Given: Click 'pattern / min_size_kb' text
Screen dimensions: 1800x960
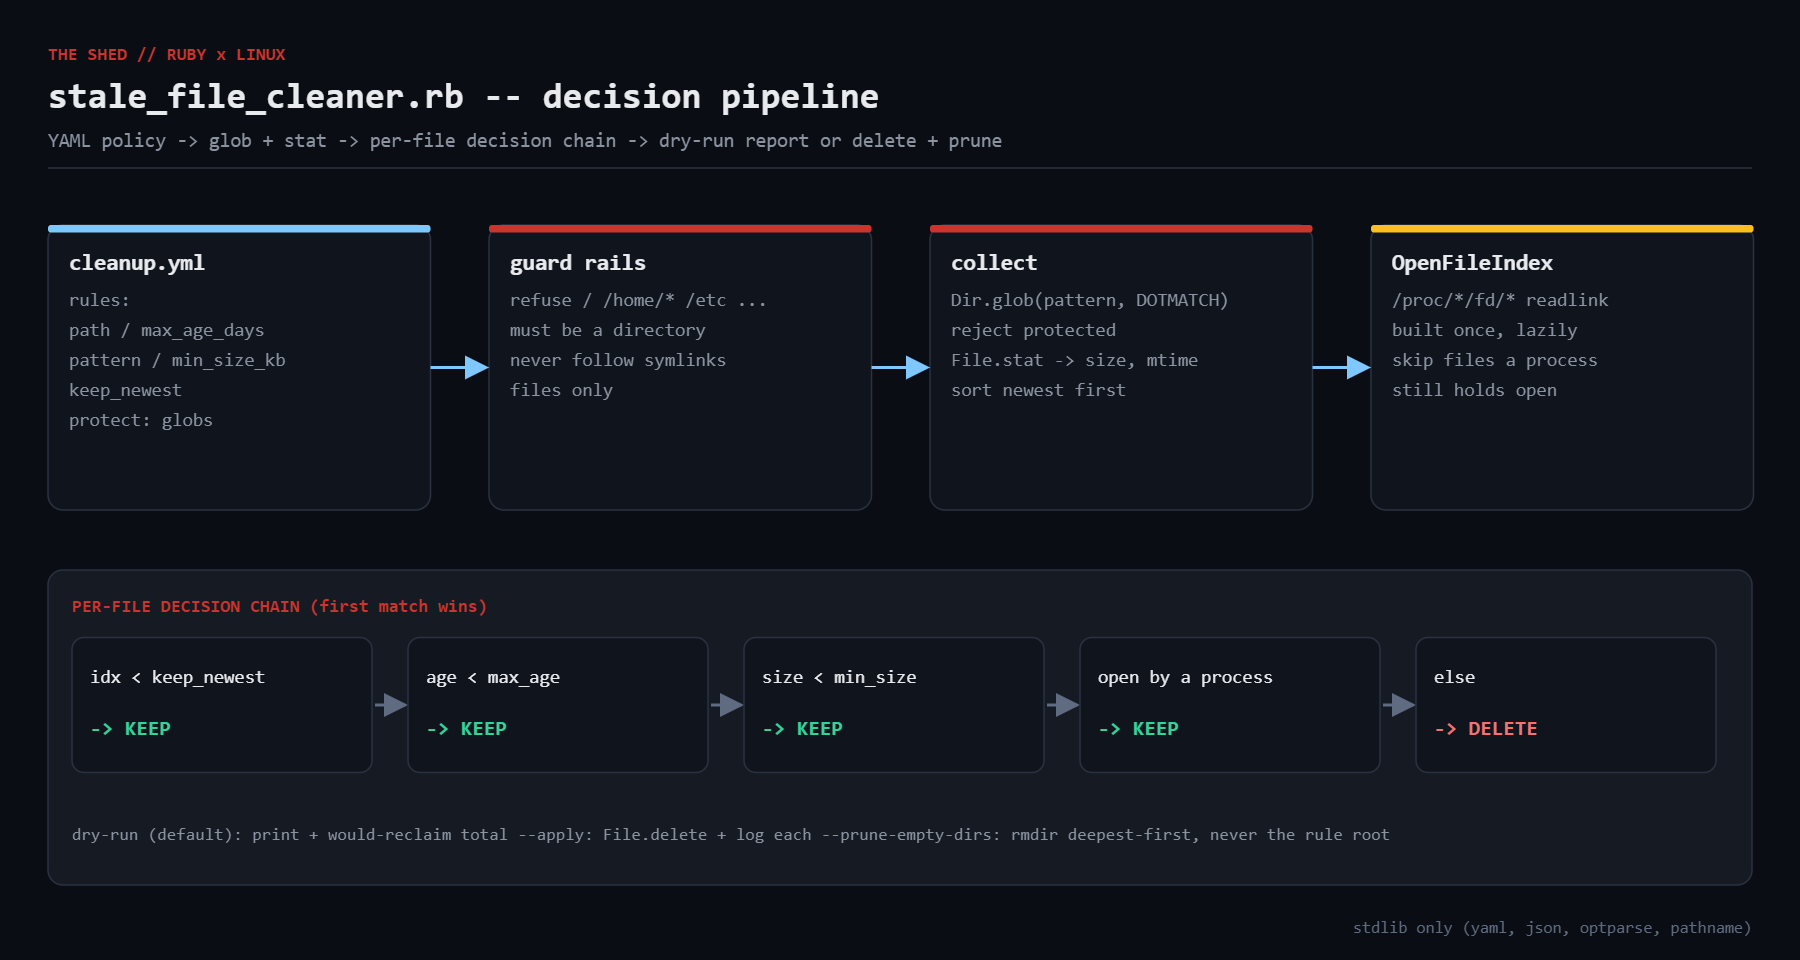Looking at the screenshot, I should 177,360.
